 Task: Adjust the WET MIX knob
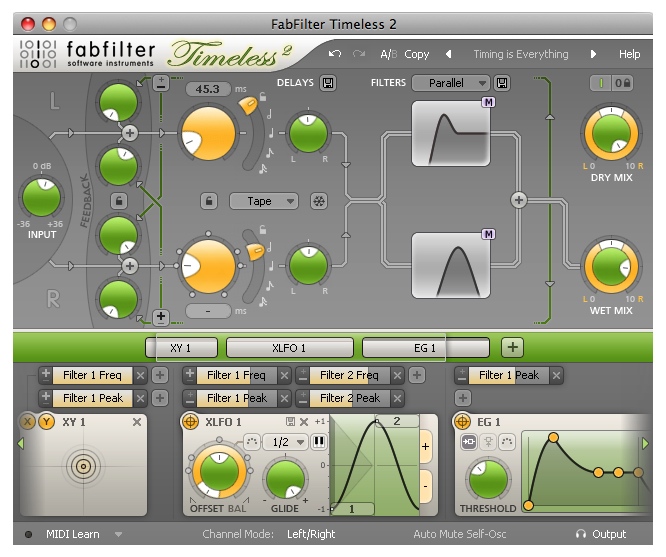point(611,267)
